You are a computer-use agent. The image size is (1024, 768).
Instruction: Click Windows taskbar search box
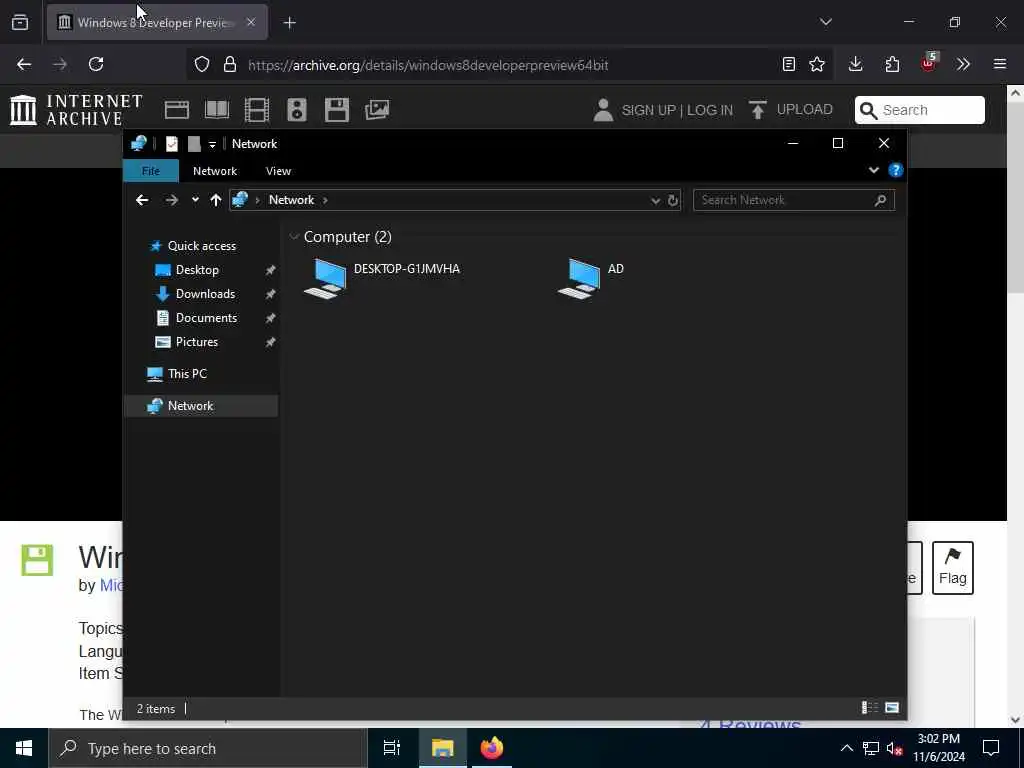(208, 748)
